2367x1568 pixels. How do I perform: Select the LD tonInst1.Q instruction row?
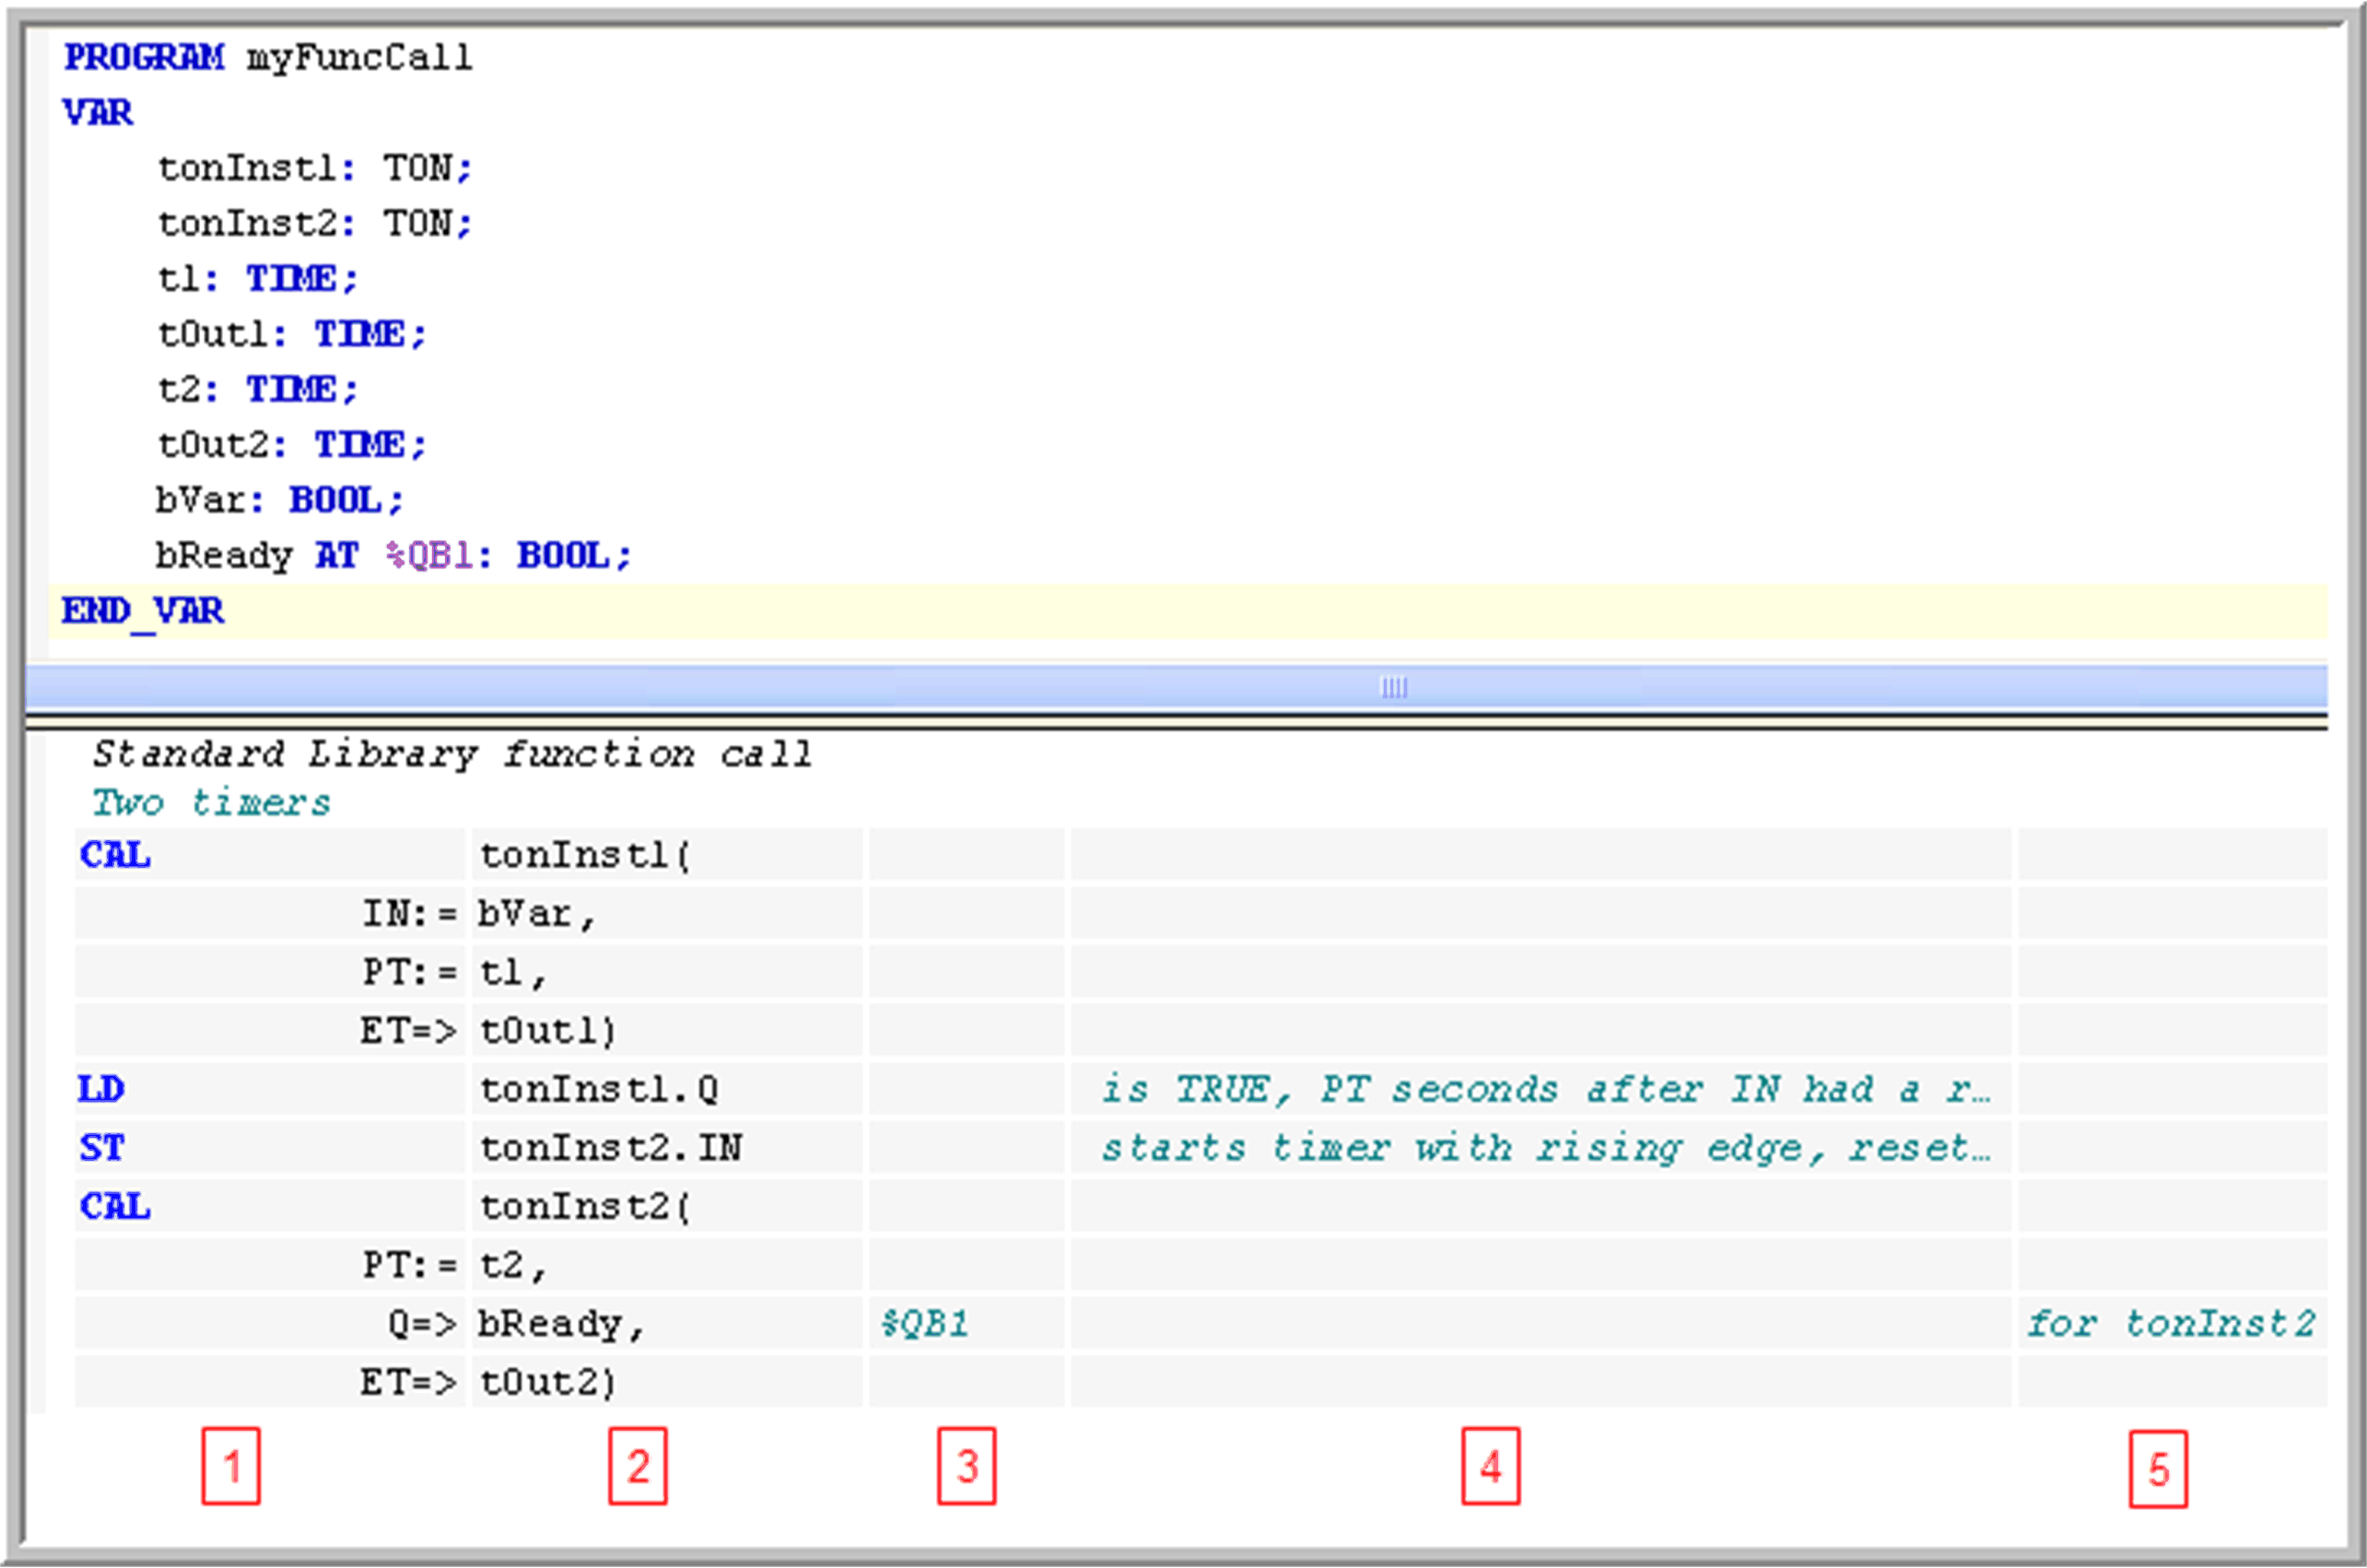pyautogui.click(x=600, y=1089)
